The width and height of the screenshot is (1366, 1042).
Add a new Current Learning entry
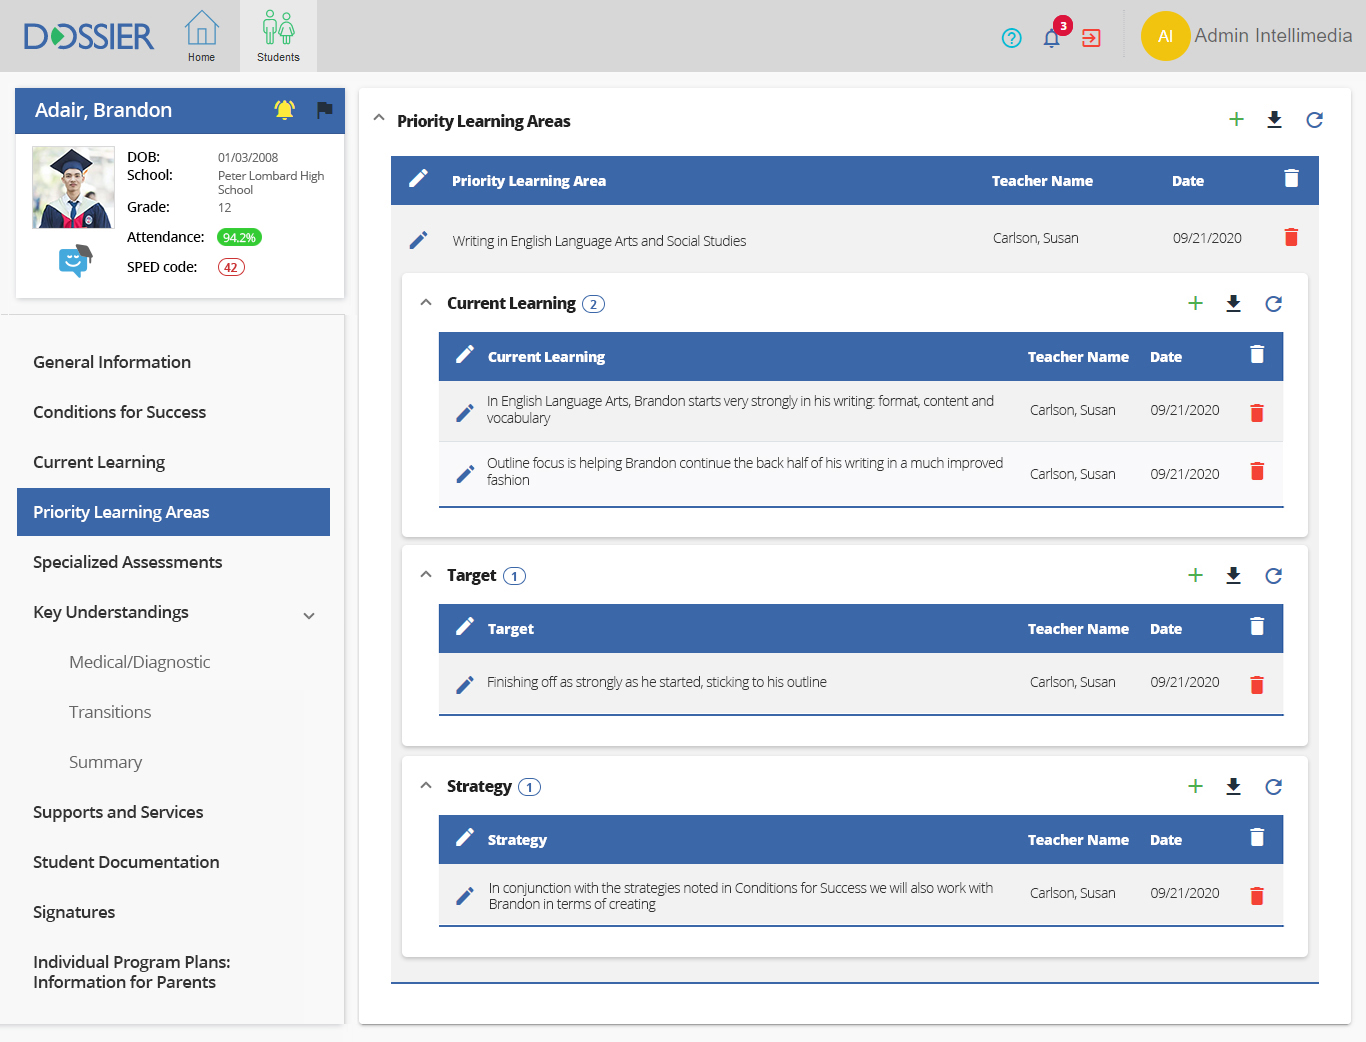(x=1195, y=303)
